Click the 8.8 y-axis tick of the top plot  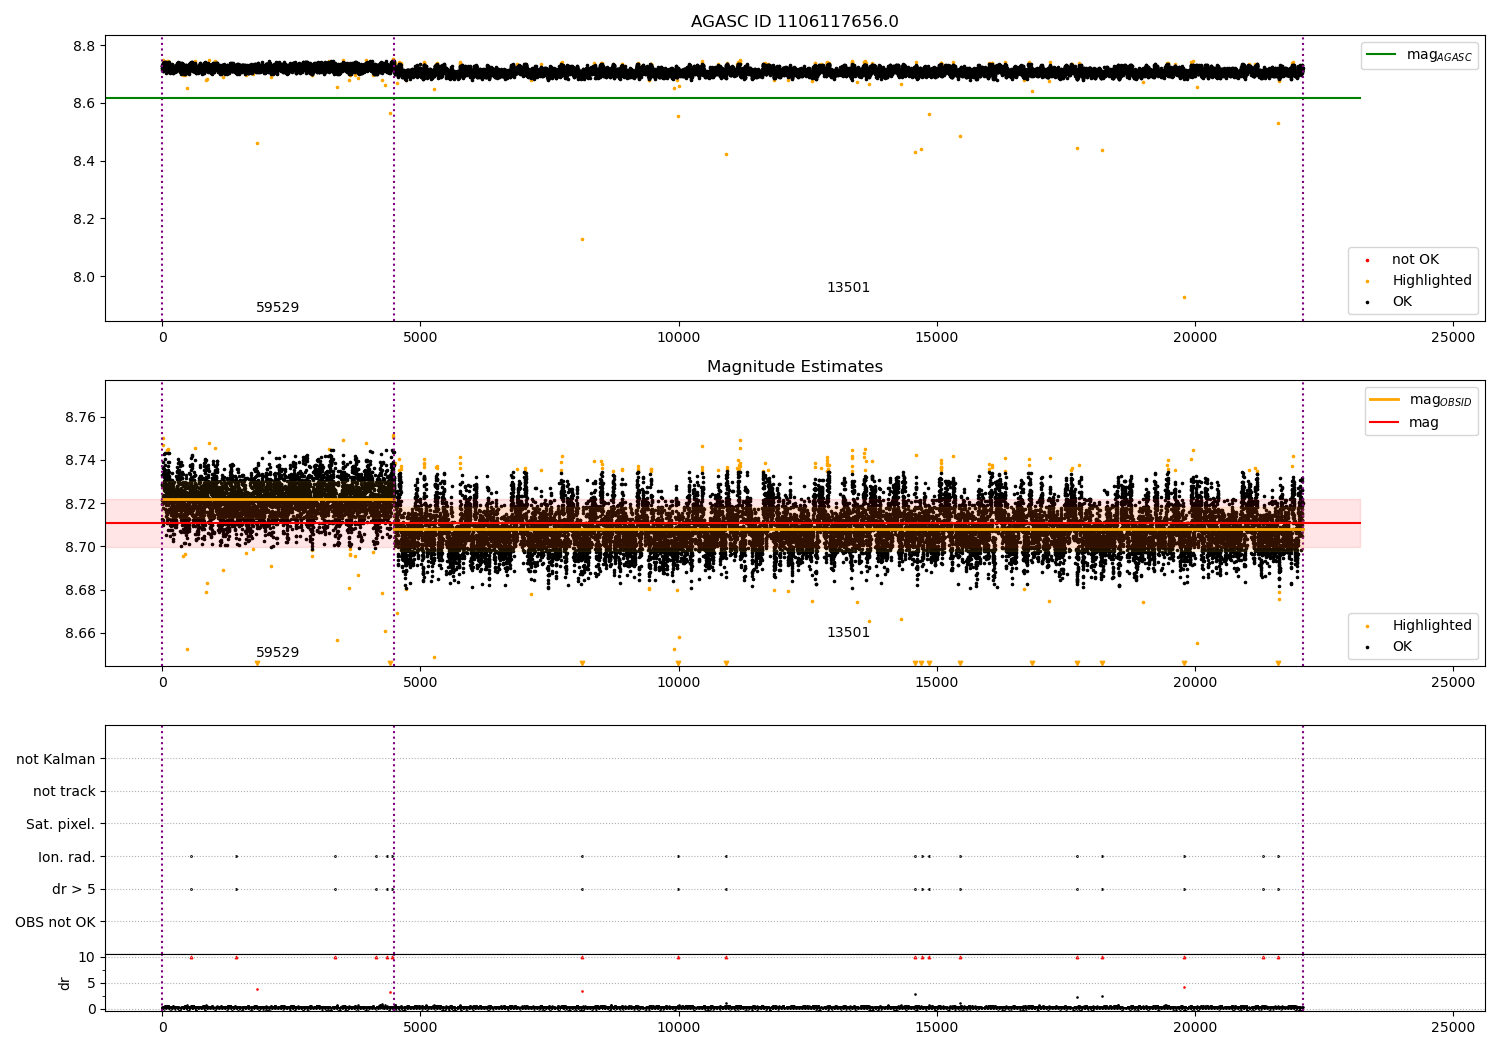[x=84, y=46]
